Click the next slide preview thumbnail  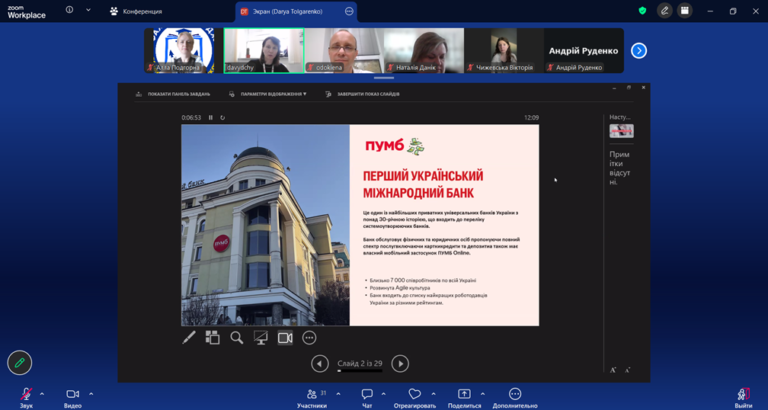pos(621,131)
